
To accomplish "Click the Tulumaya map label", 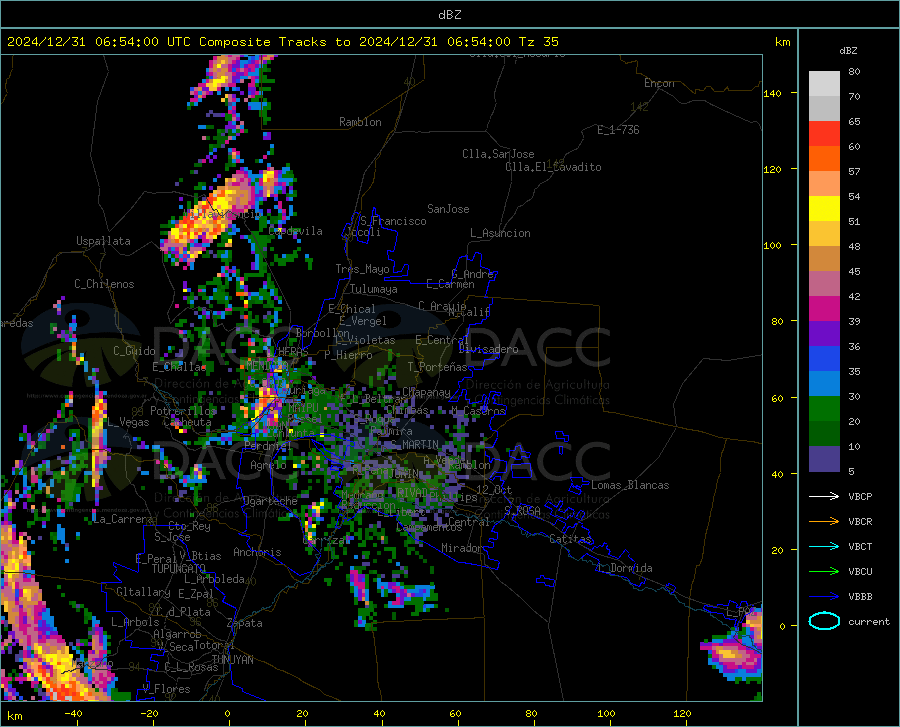I will 374,289.
